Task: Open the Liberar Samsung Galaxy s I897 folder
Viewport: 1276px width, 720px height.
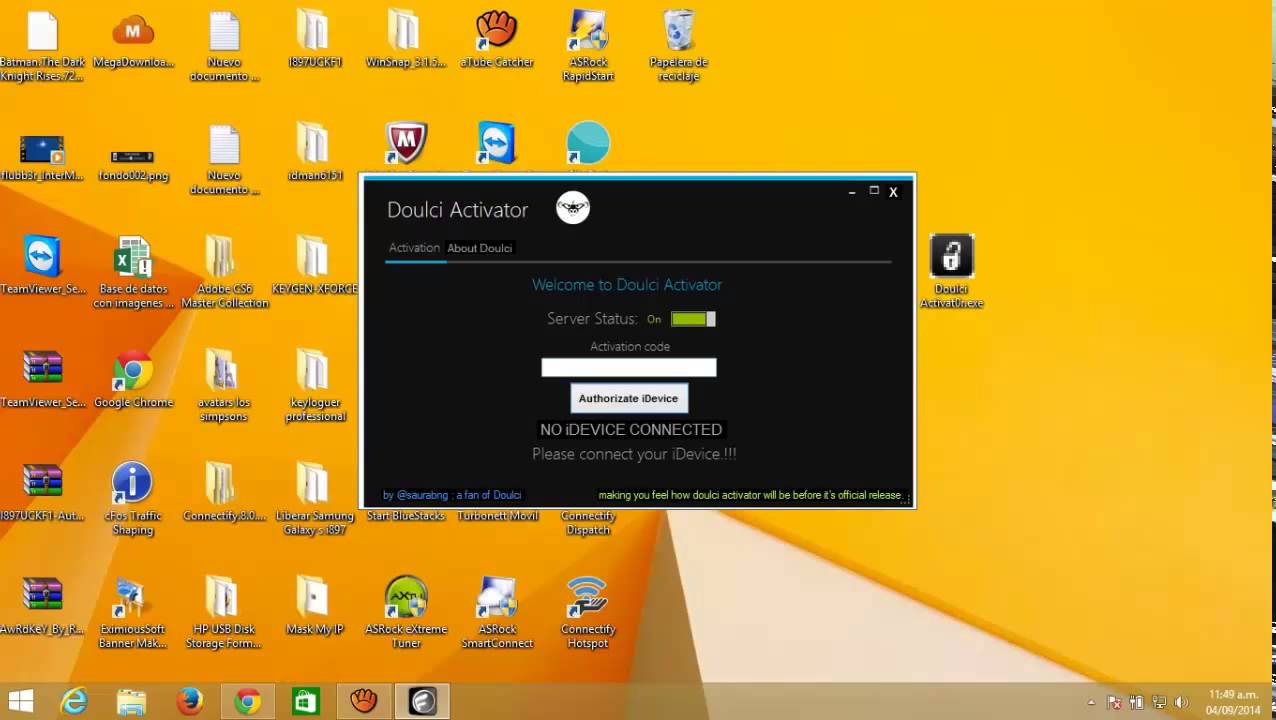Action: point(314,500)
